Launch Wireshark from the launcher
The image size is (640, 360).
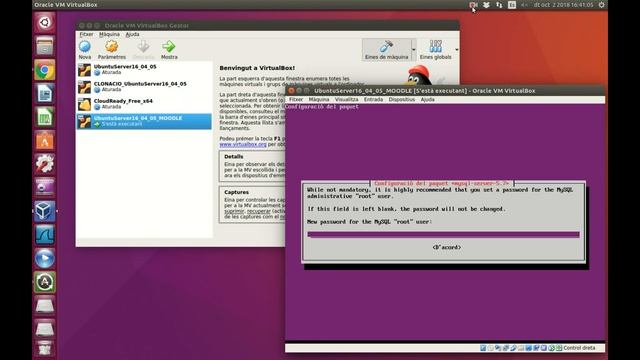[x=44, y=235]
